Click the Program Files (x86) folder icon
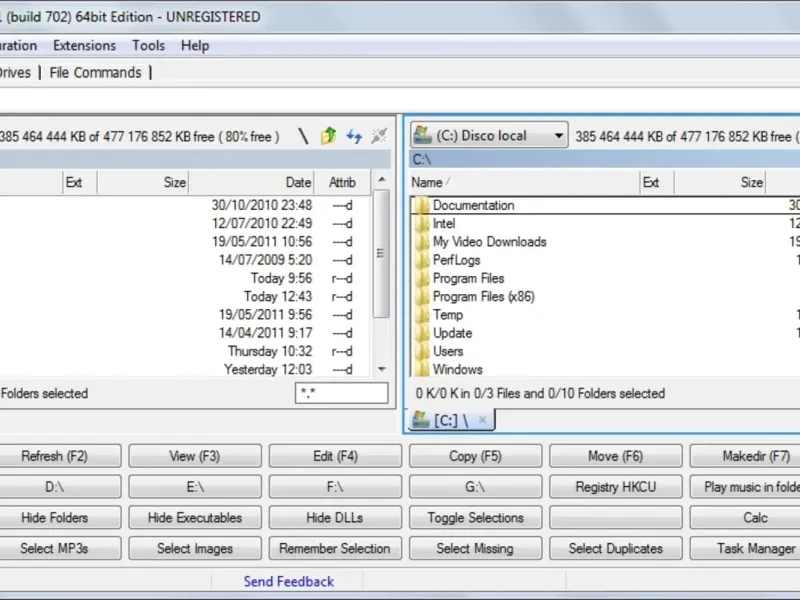800x600 pixels. coord(421,296)
